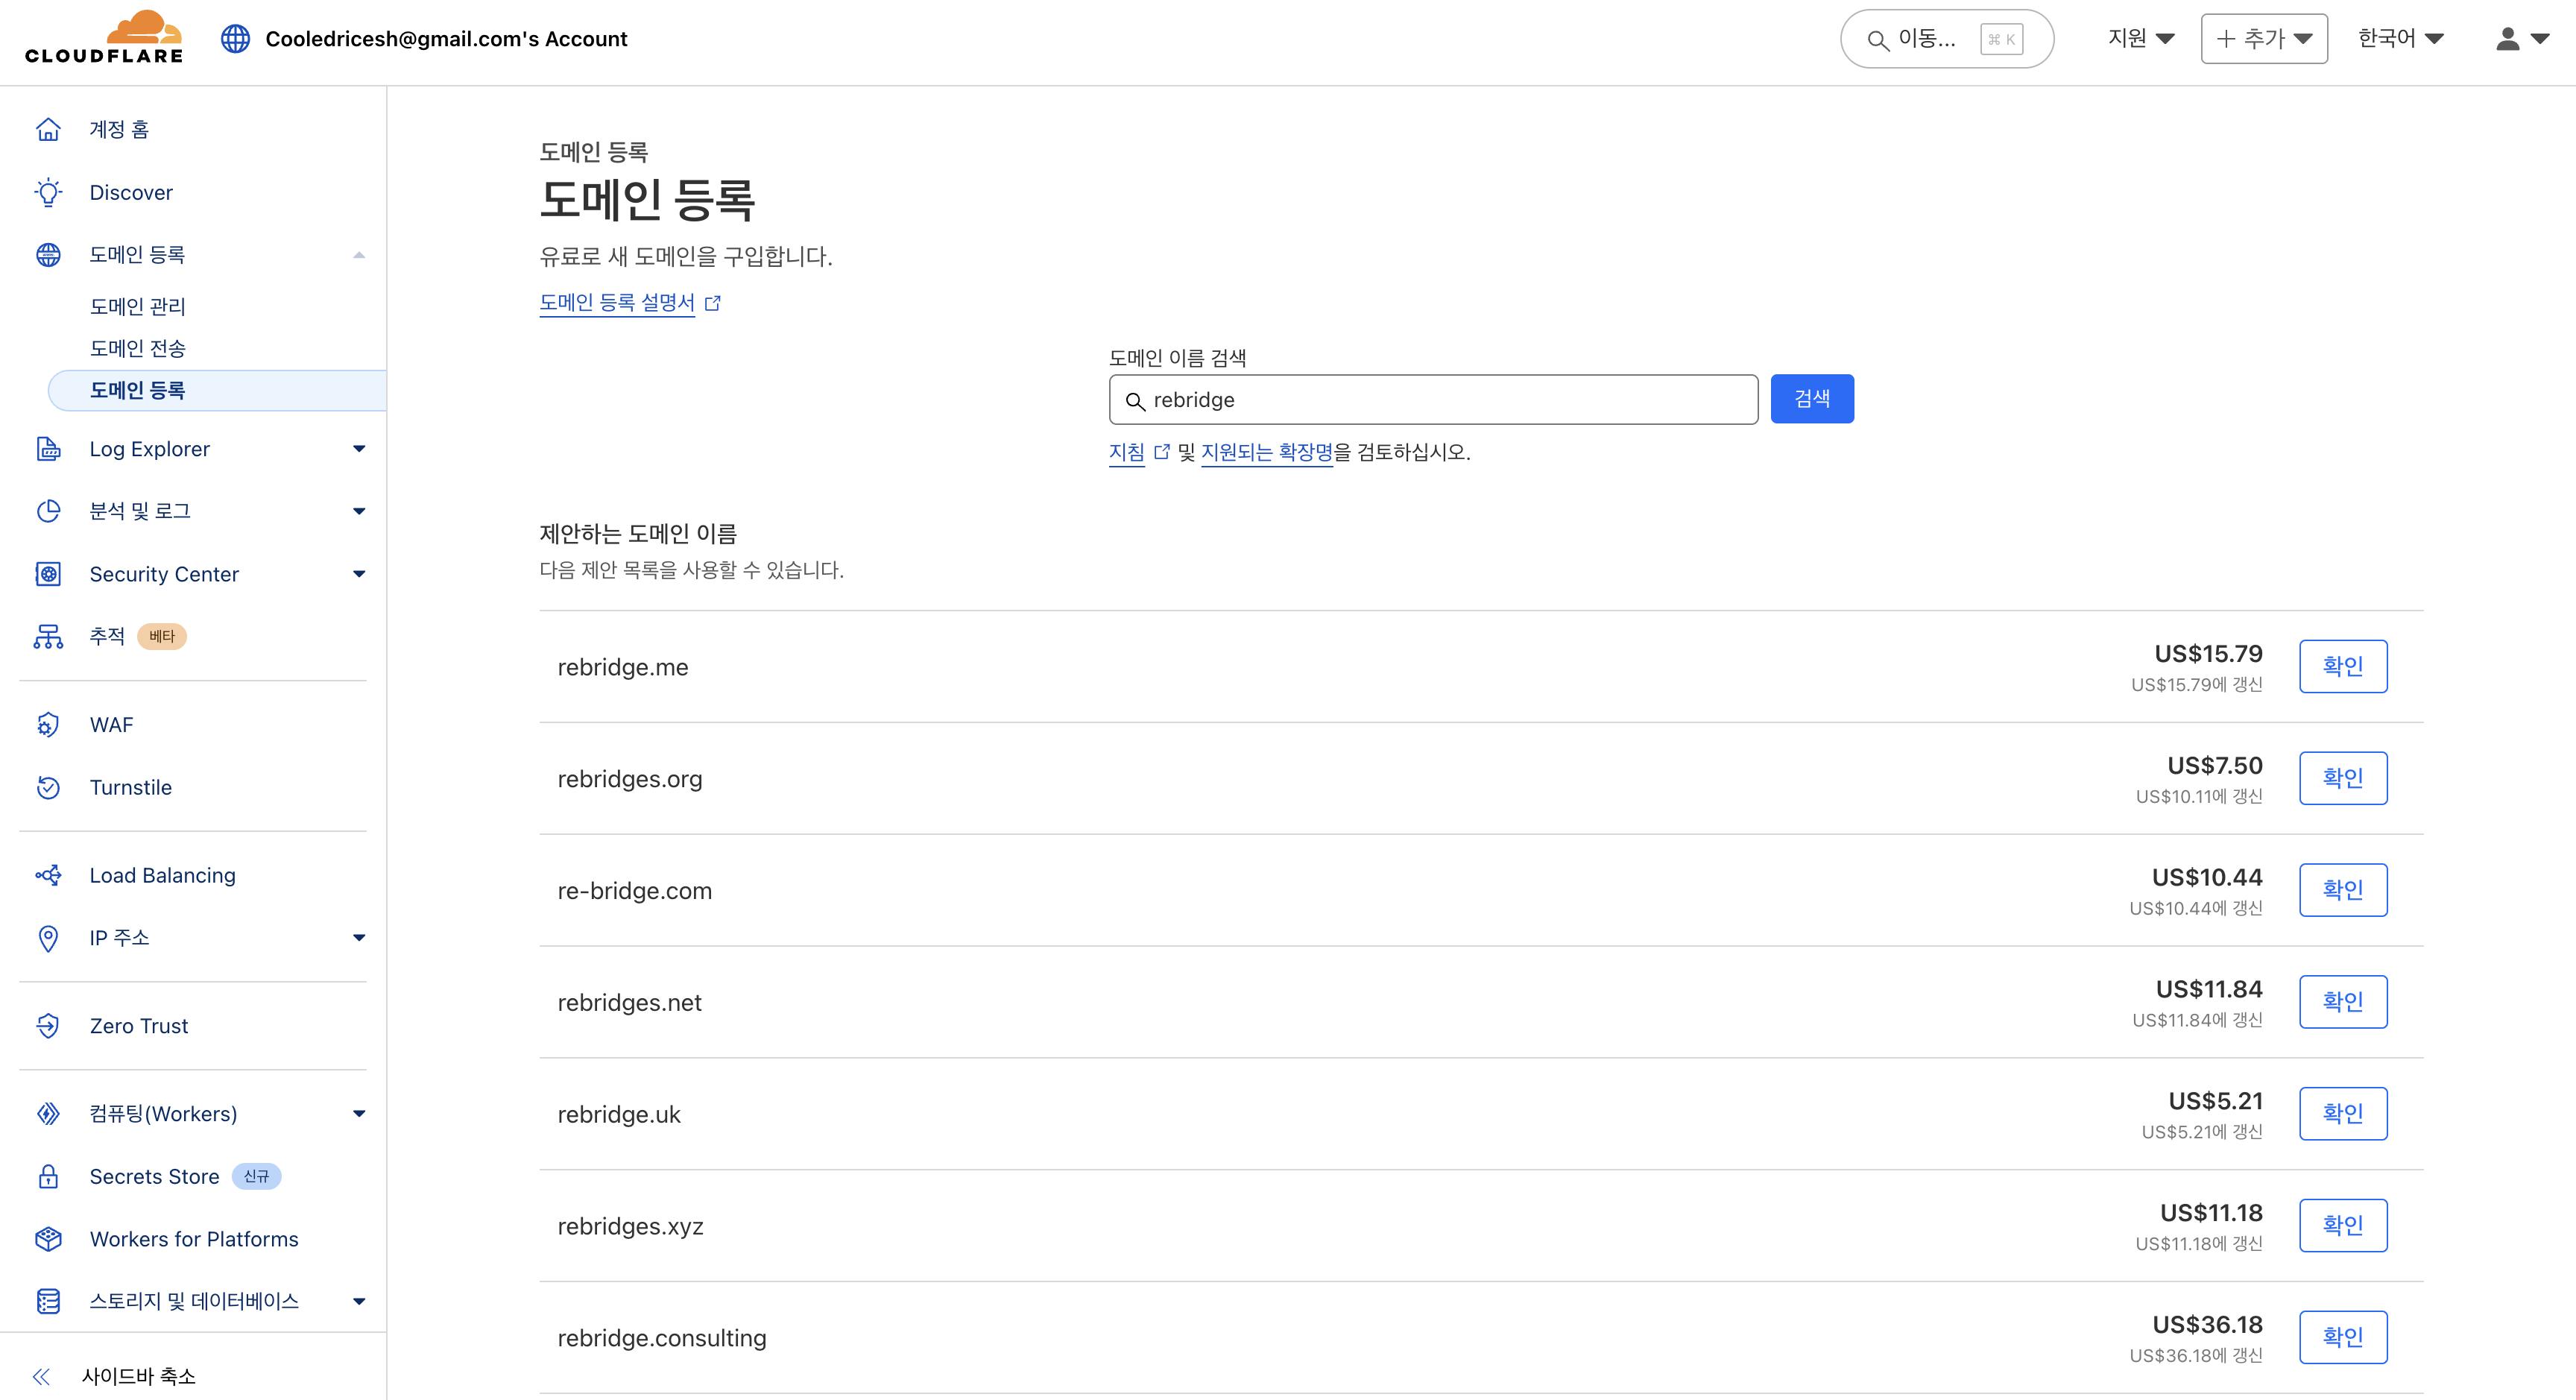Viewport: 2576px width, 1400px height.
Task: Open the Discover page
Action: coord(131,192)
